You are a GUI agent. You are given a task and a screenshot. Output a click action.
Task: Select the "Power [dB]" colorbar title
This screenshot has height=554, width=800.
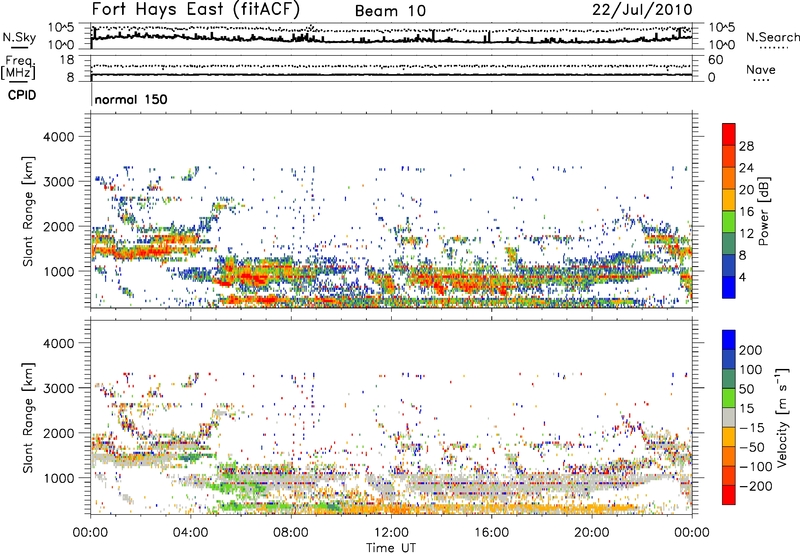pyautogui.click(x=764, y=211)
